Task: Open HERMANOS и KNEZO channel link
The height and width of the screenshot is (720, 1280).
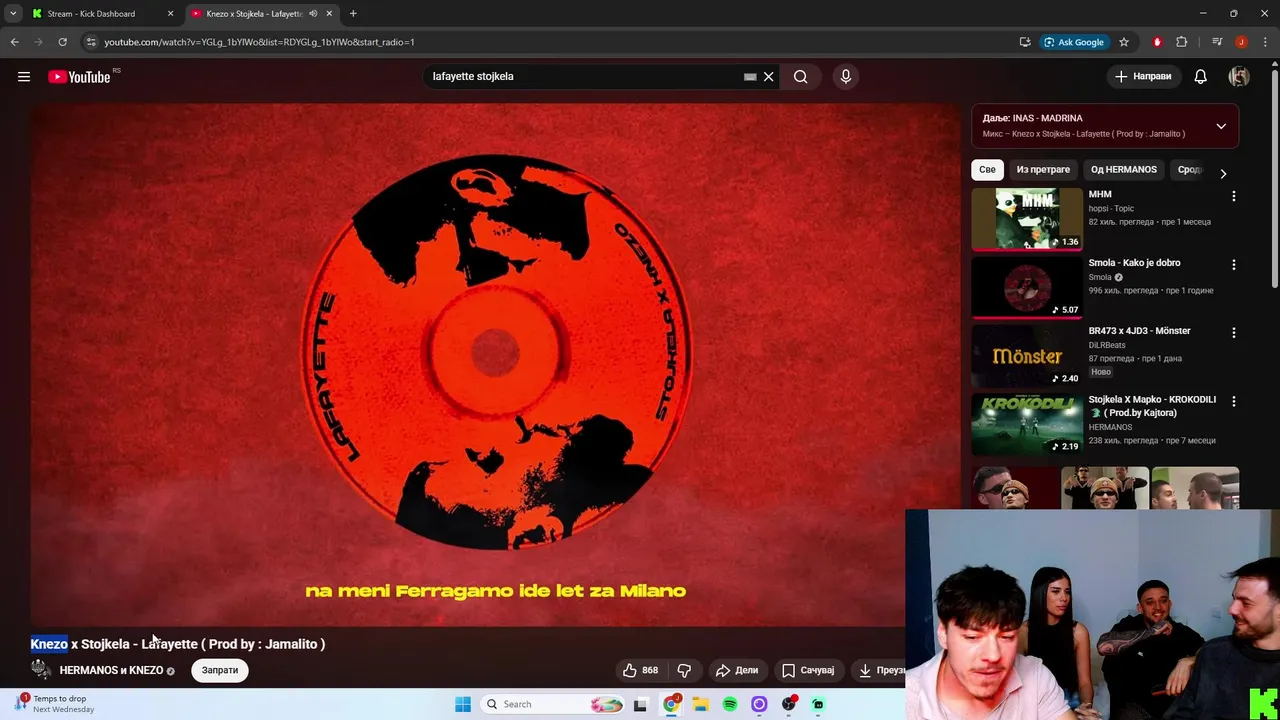Action: click(x=111, y=670)
